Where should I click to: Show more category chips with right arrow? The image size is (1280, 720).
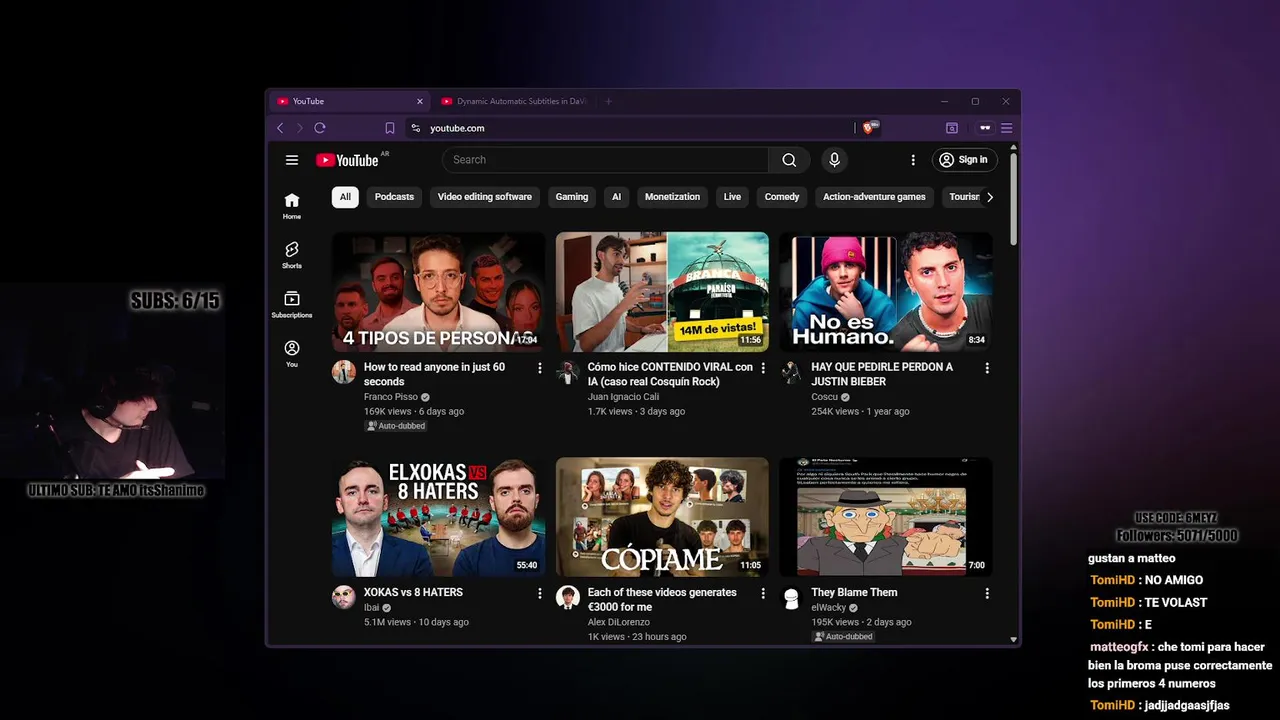point(990,197)
